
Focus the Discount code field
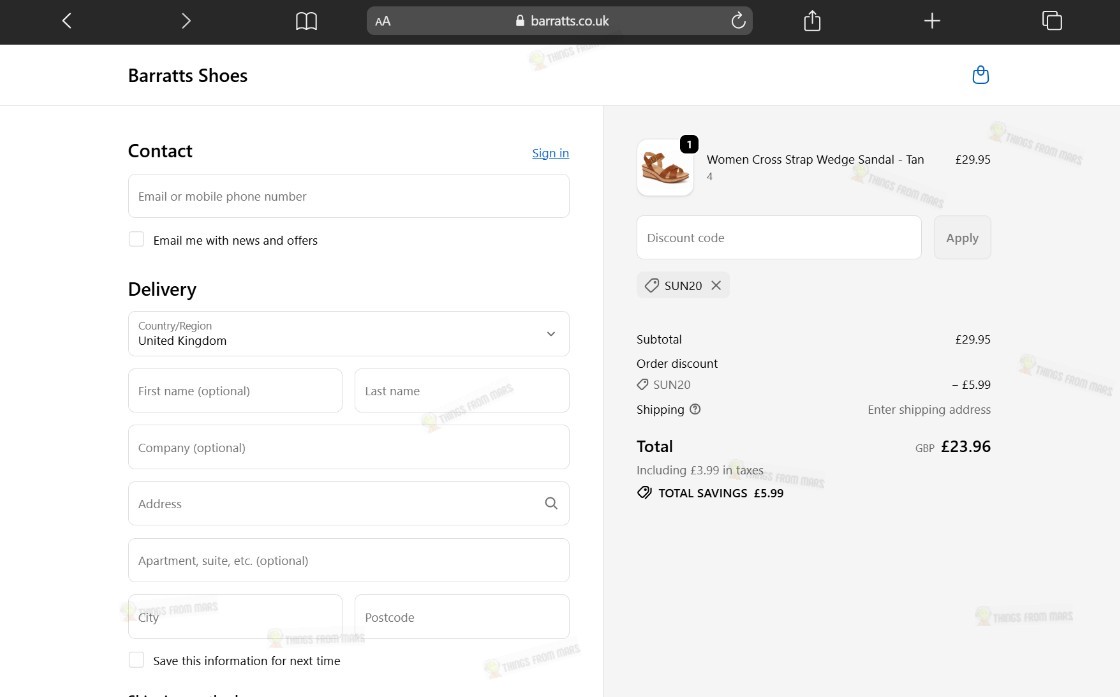779,238
